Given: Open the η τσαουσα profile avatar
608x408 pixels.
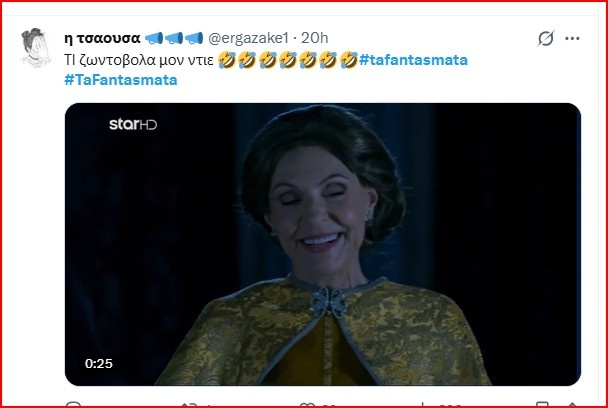Looking at the screenshot, I should (36, 47).
